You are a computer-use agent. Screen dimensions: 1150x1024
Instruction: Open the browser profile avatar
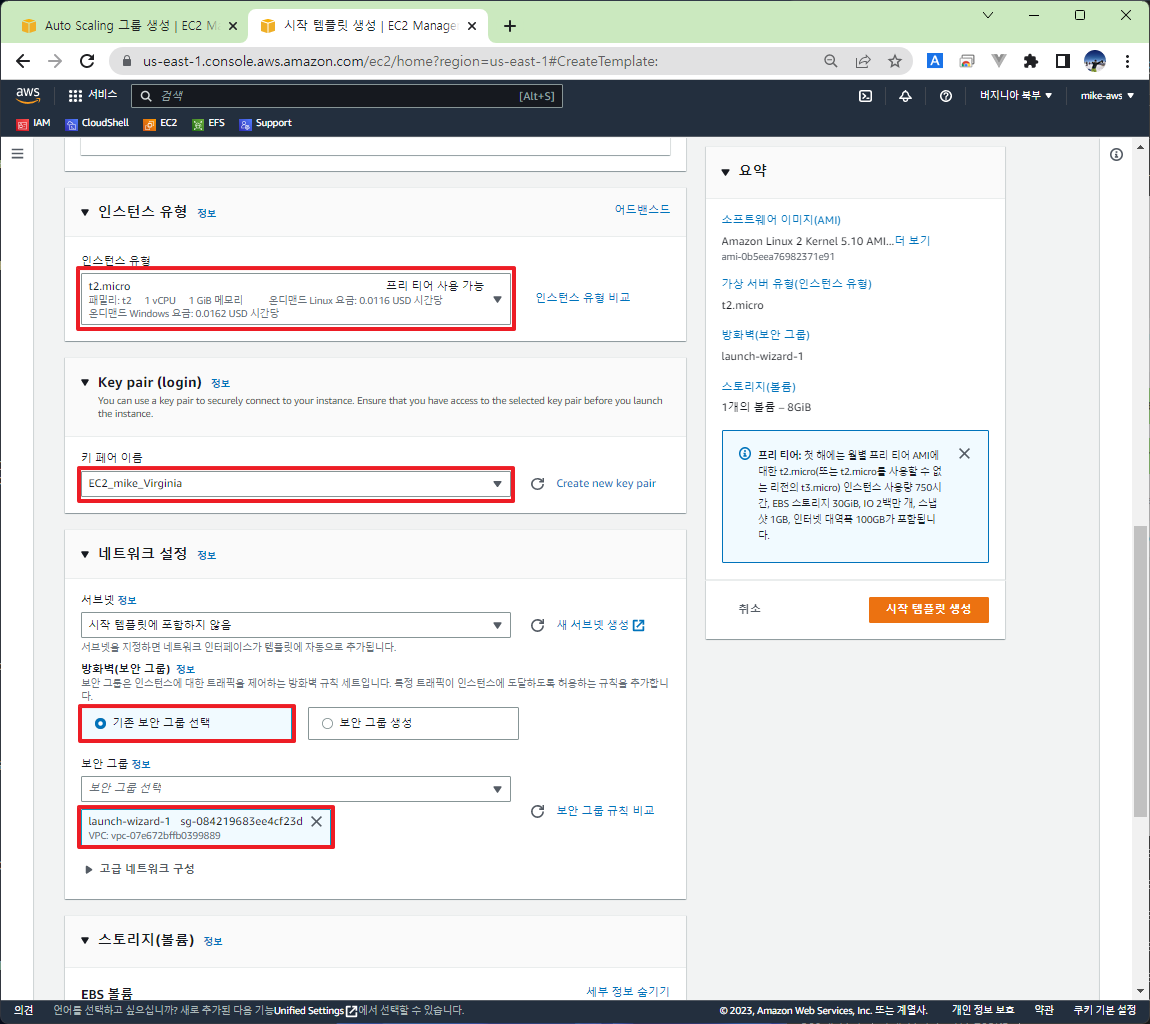[1095, 61]
